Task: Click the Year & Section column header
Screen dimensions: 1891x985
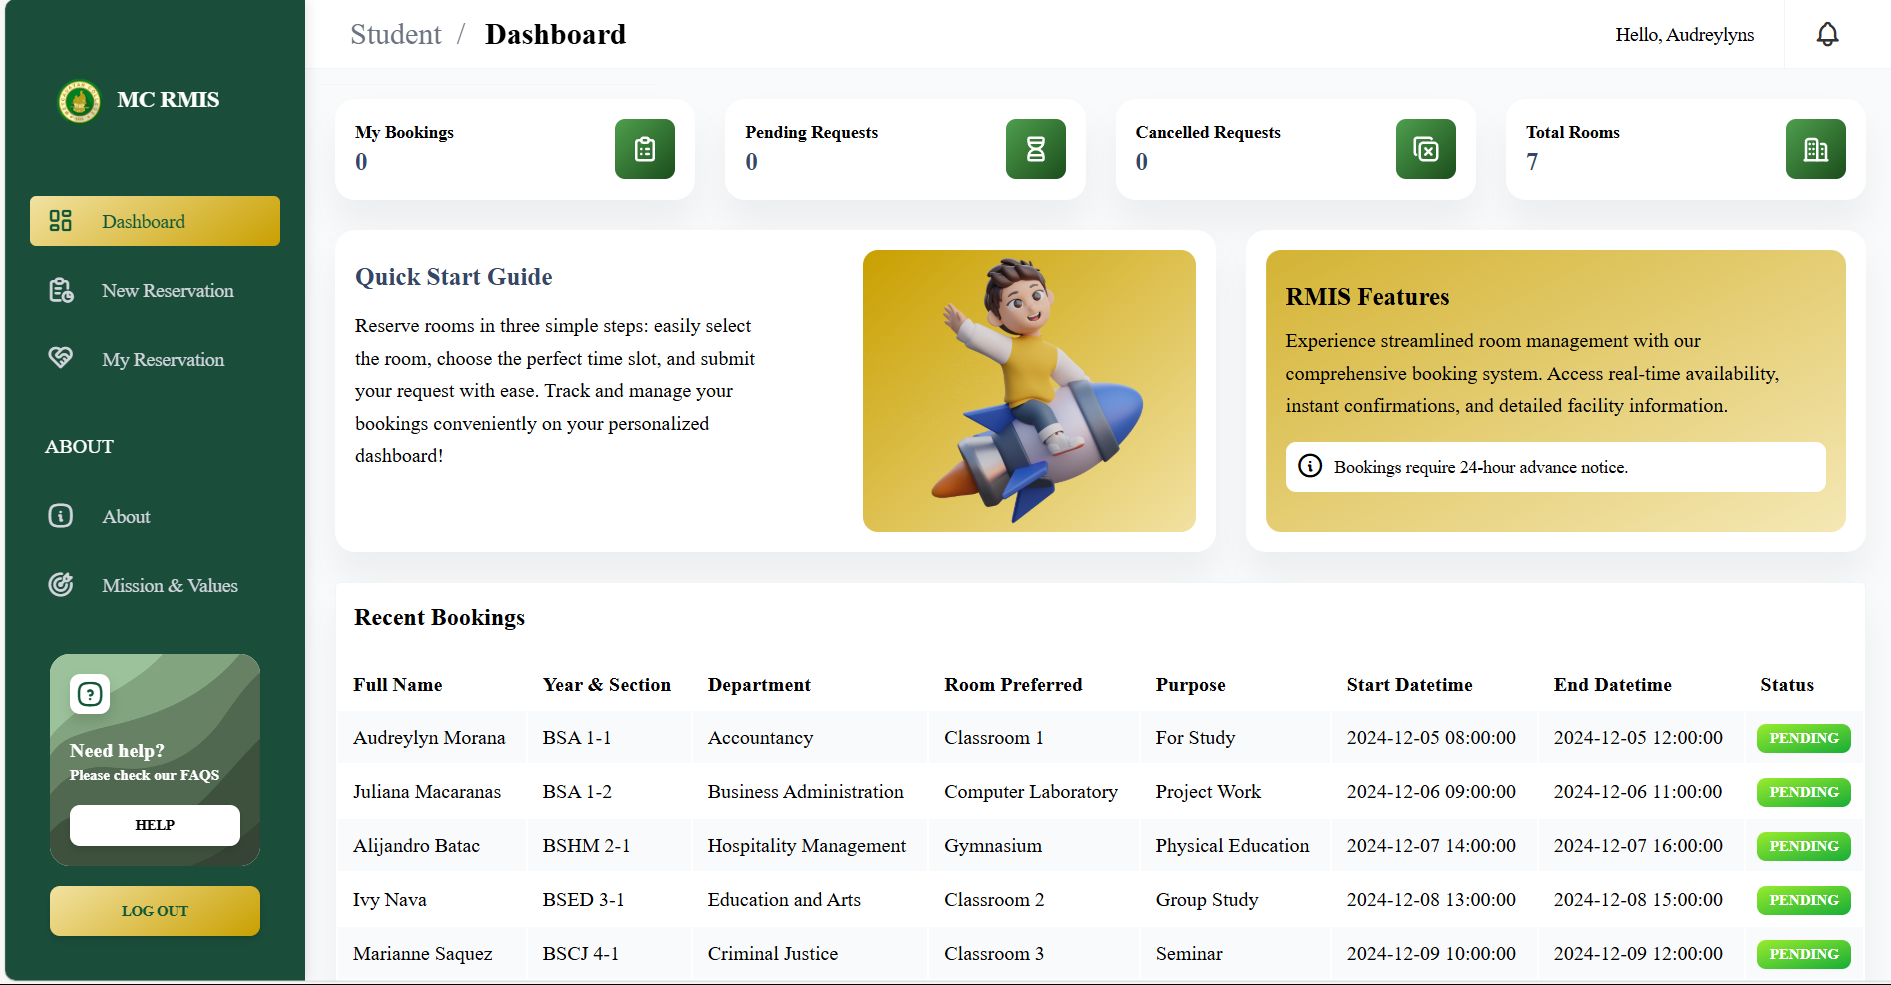Action: click(607, 685)
